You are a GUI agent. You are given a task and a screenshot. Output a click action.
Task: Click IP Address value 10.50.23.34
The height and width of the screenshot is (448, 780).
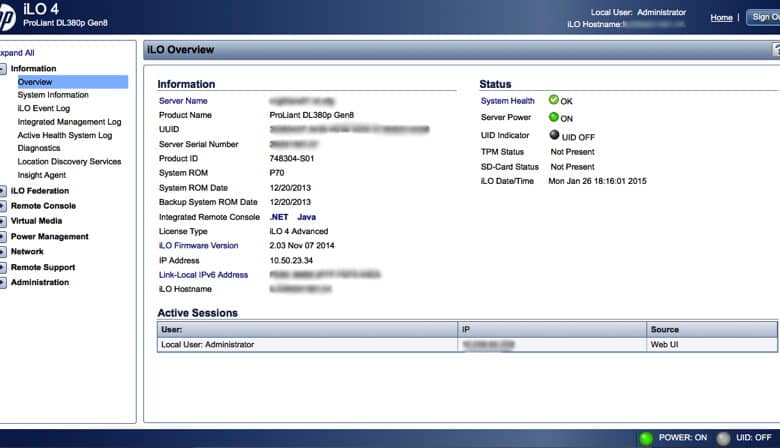pyautogui.click(x=291, y=260)
